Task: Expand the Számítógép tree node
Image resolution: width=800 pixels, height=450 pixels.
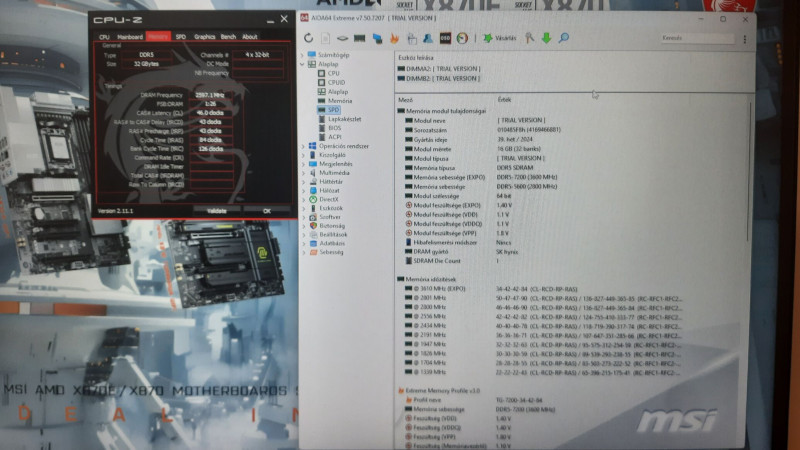Action: pos(303,55)
